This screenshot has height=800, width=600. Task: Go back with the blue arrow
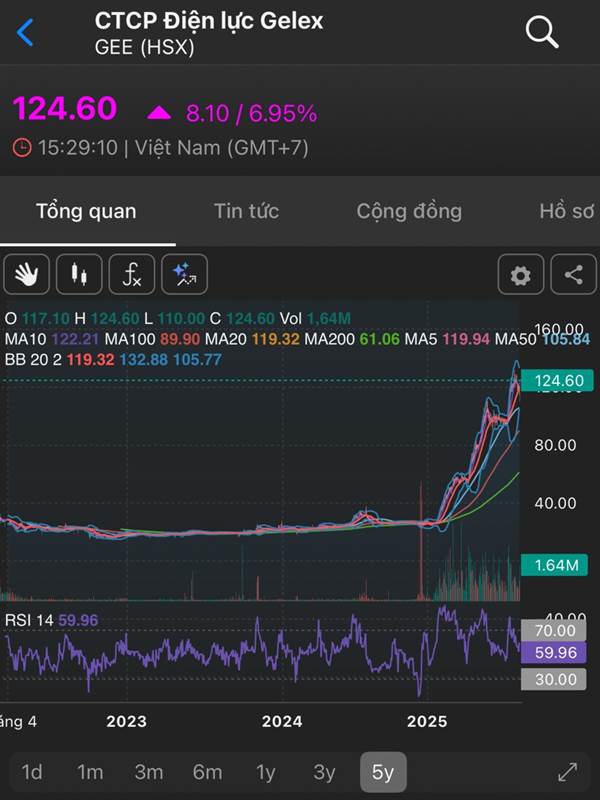tap(24, 32)
